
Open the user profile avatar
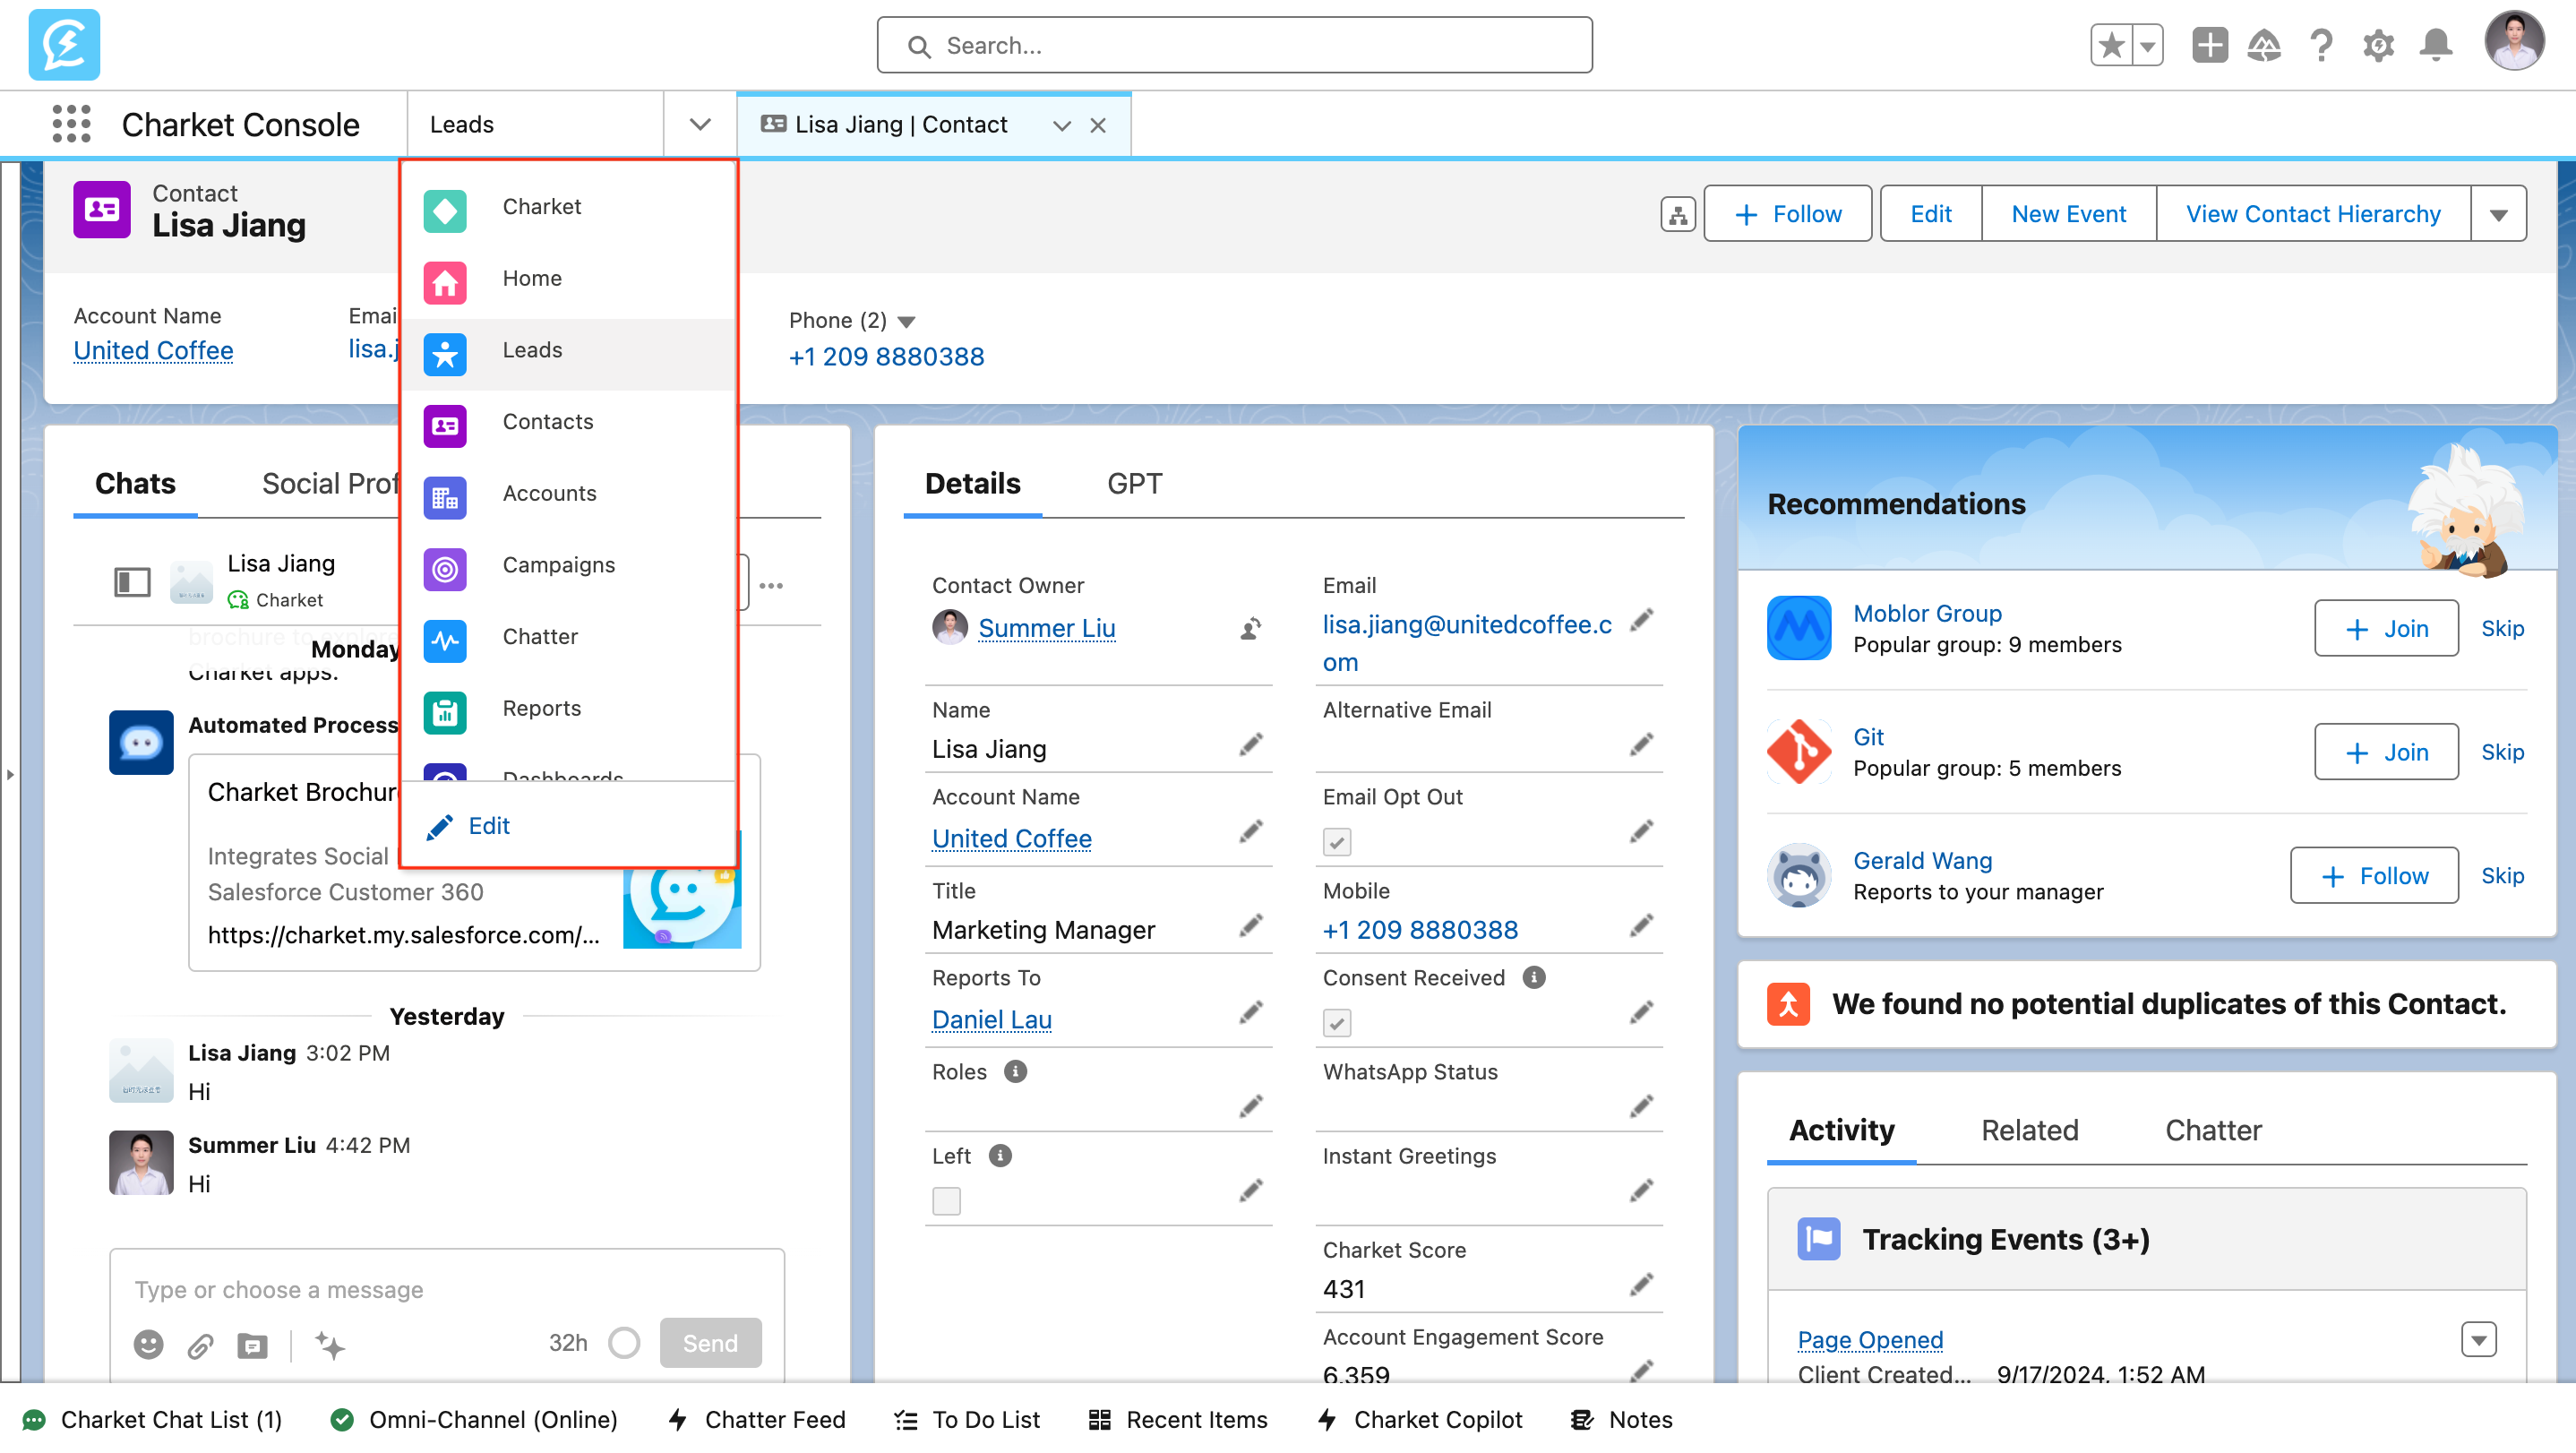[x=2514, y=42]
